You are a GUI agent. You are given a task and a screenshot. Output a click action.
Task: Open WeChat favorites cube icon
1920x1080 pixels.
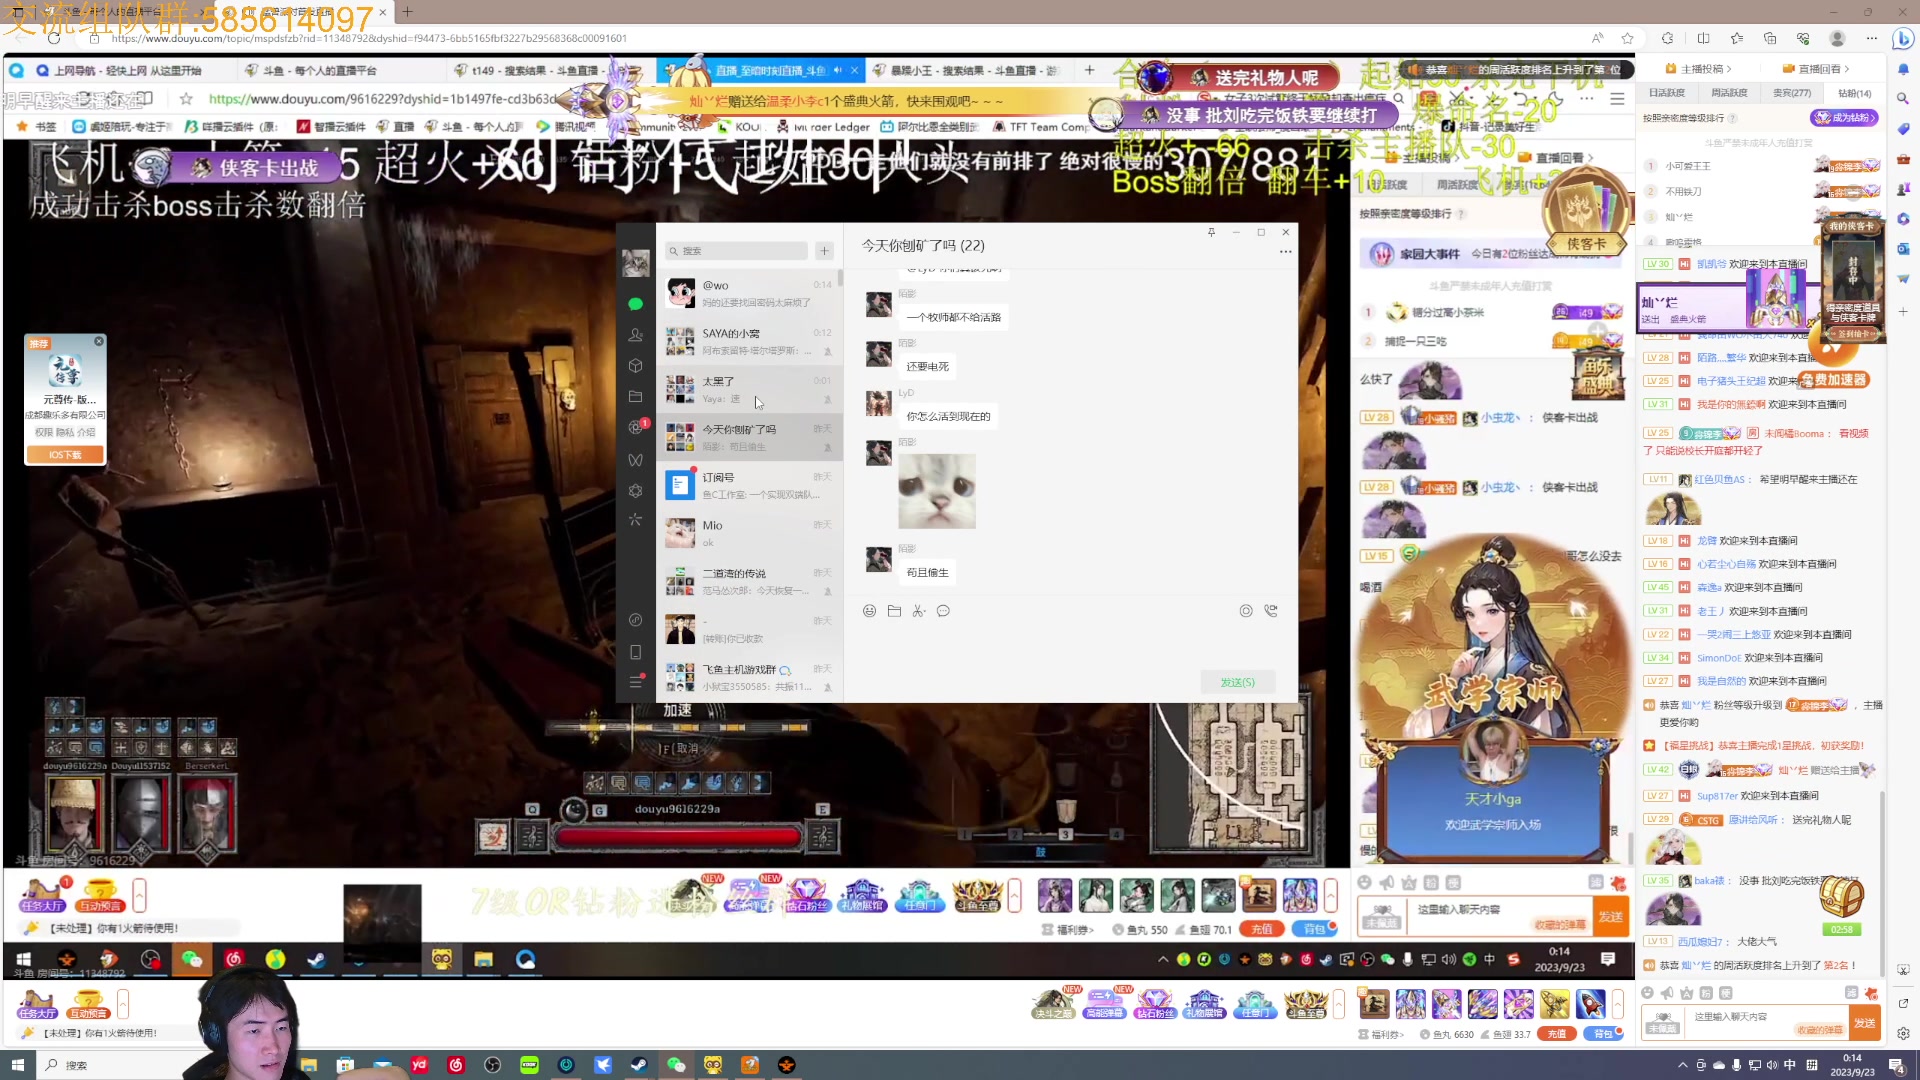(635, 366)
